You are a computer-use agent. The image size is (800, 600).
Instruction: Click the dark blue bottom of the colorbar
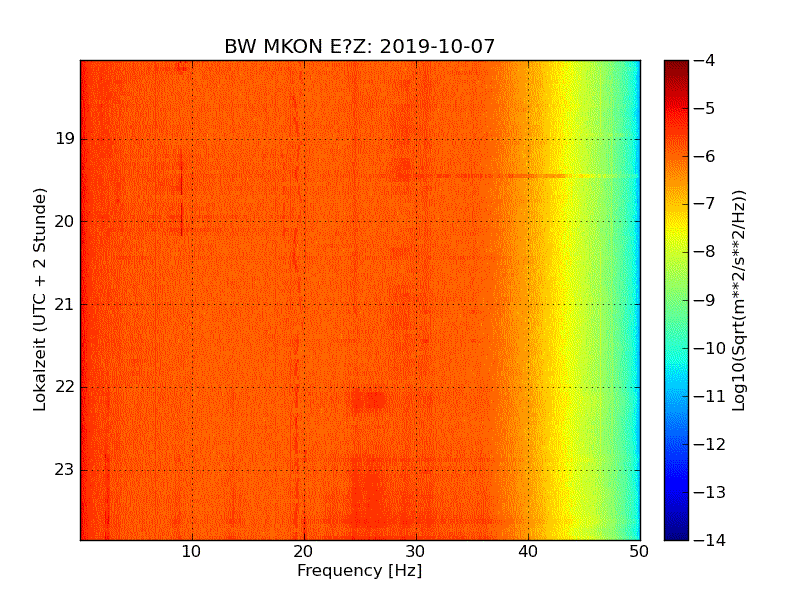pyautogui.click(x=677, y=533)
